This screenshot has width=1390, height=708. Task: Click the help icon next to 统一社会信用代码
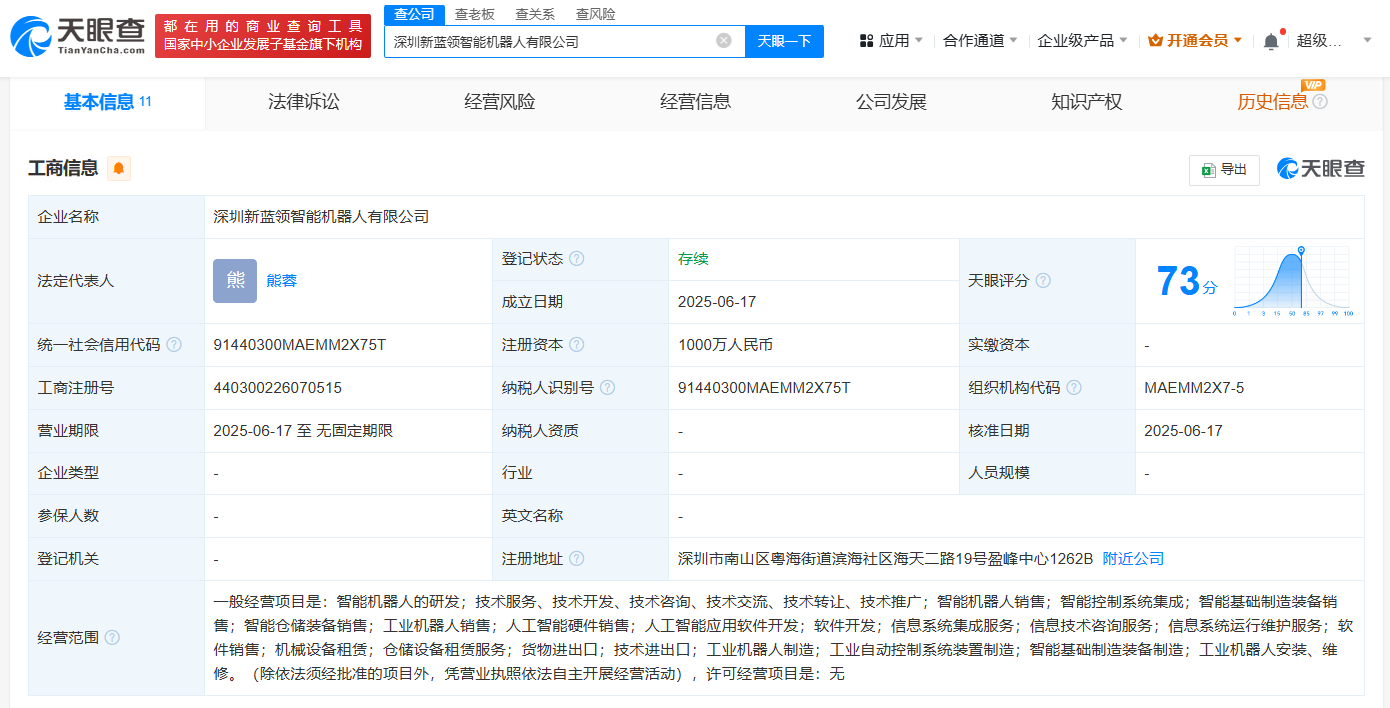click(174, 345)
